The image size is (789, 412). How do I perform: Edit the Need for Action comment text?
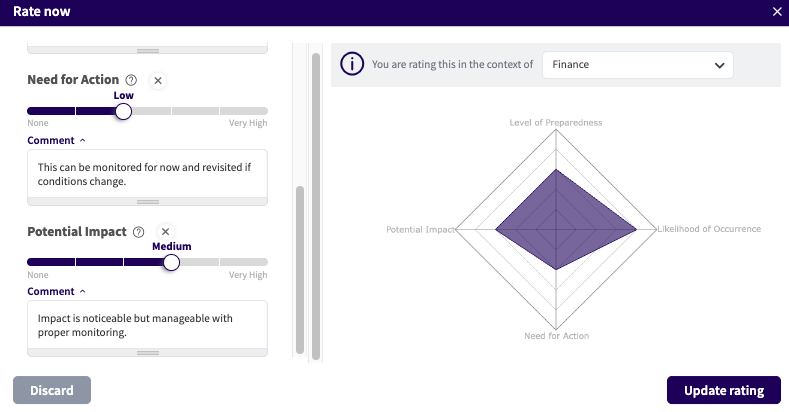click(x=147, y=174)
